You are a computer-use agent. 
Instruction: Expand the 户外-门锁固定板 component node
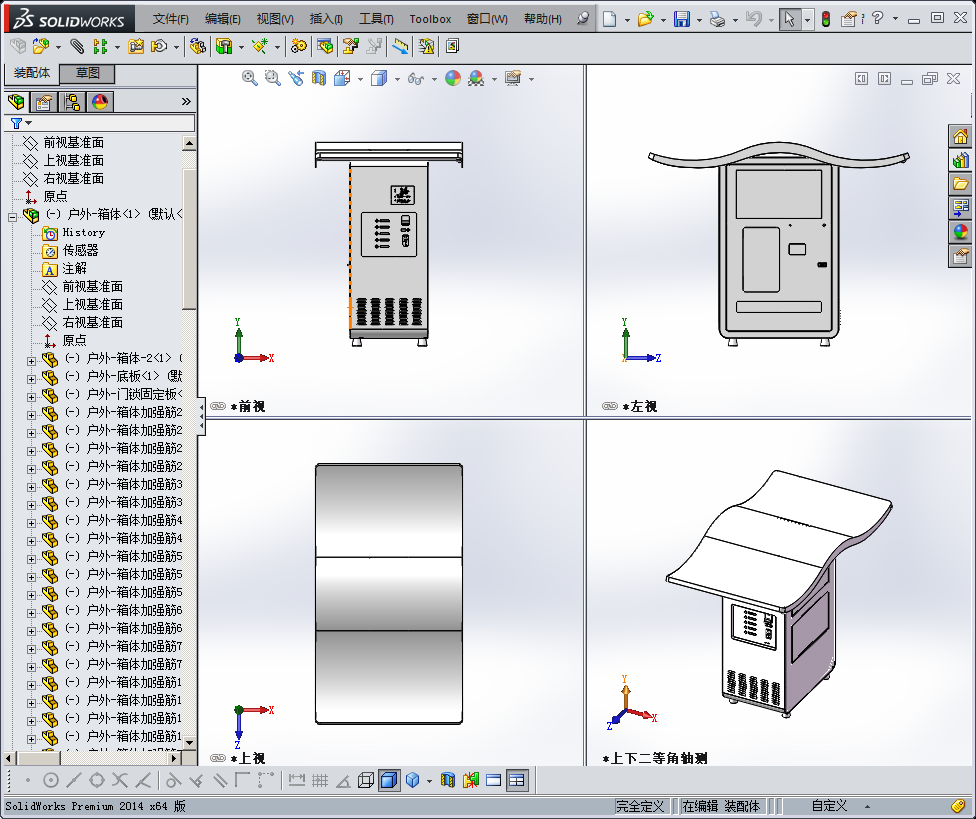point(31,397)
